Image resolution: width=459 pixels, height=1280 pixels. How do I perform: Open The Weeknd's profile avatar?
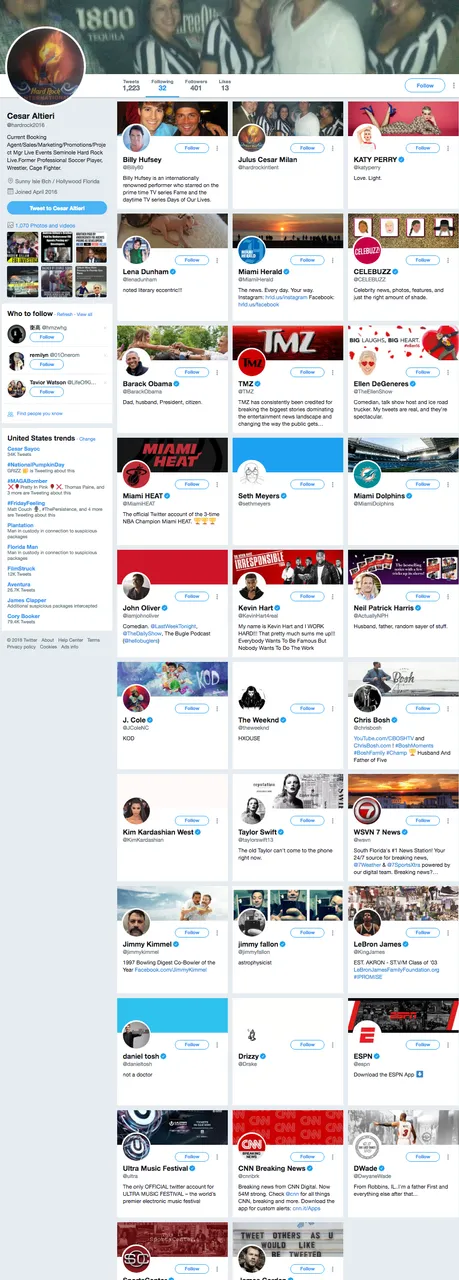(x=251, y=699)
